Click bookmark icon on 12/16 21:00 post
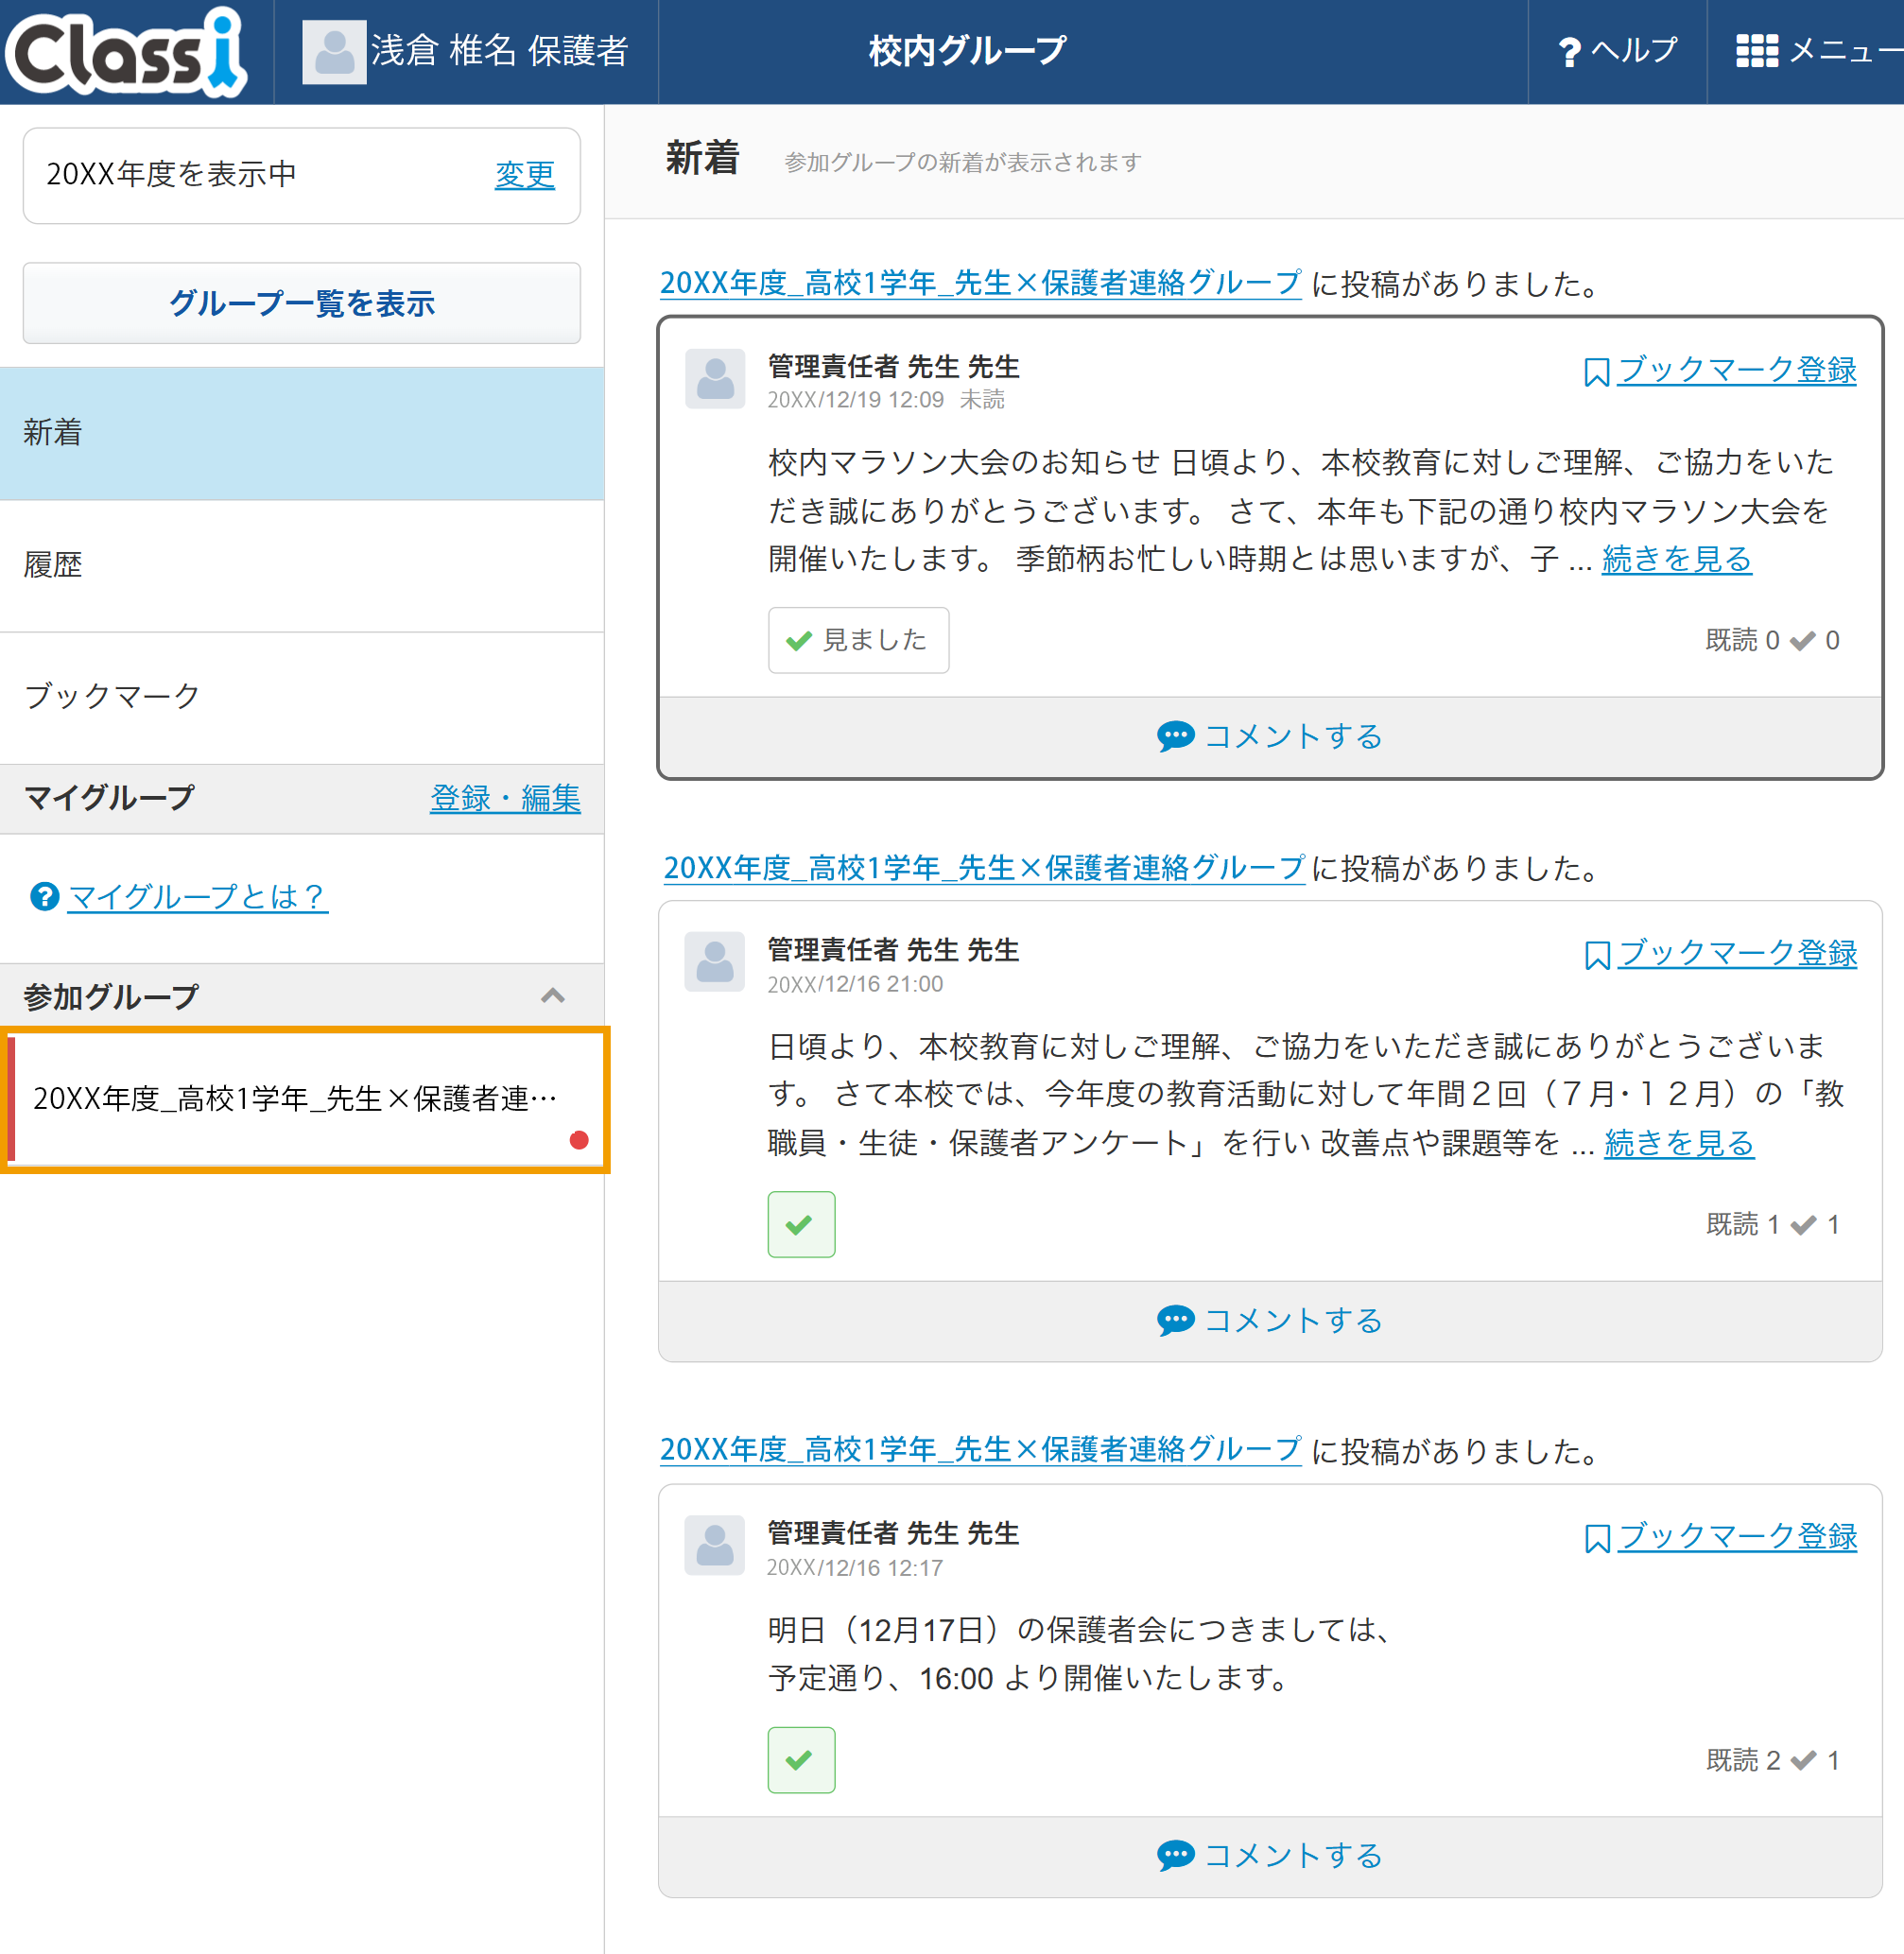The image size is (1904, 1954). pos(1596,955)
